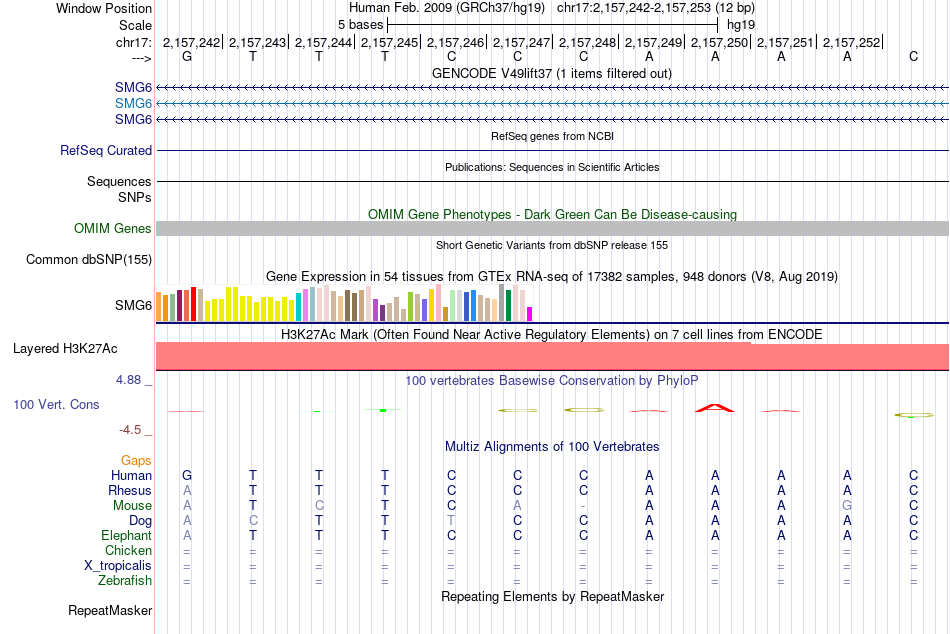Click the SNPs track label
950x634 pixels.
135,197
